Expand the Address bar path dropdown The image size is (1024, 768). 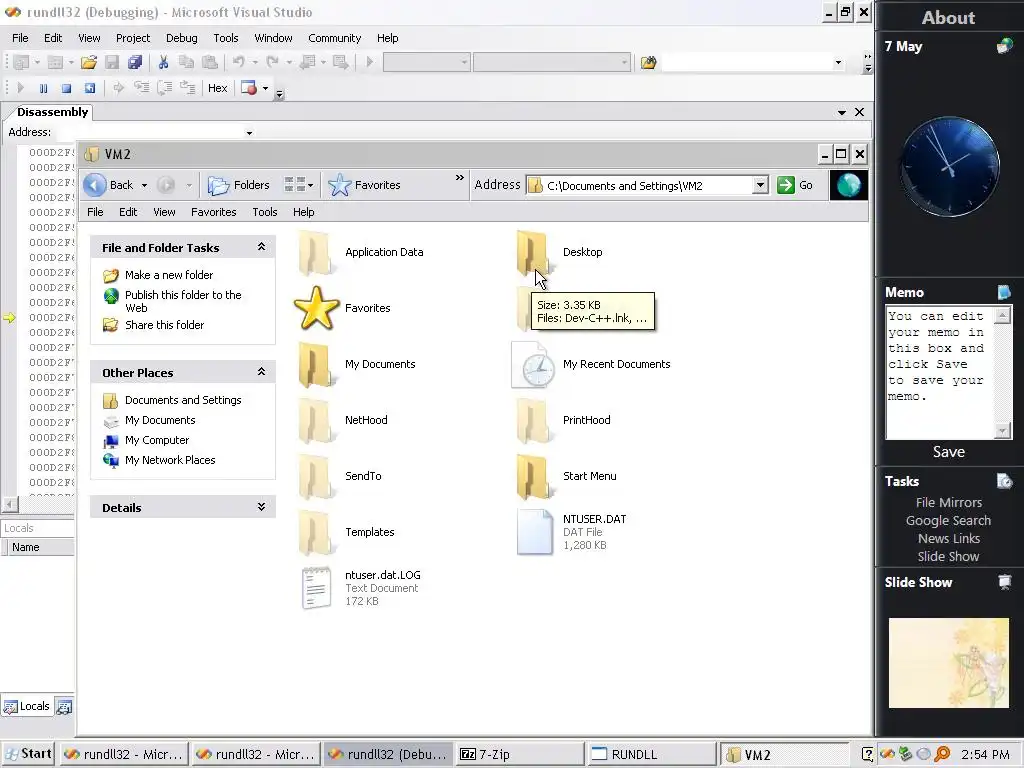tap(760, 185)
